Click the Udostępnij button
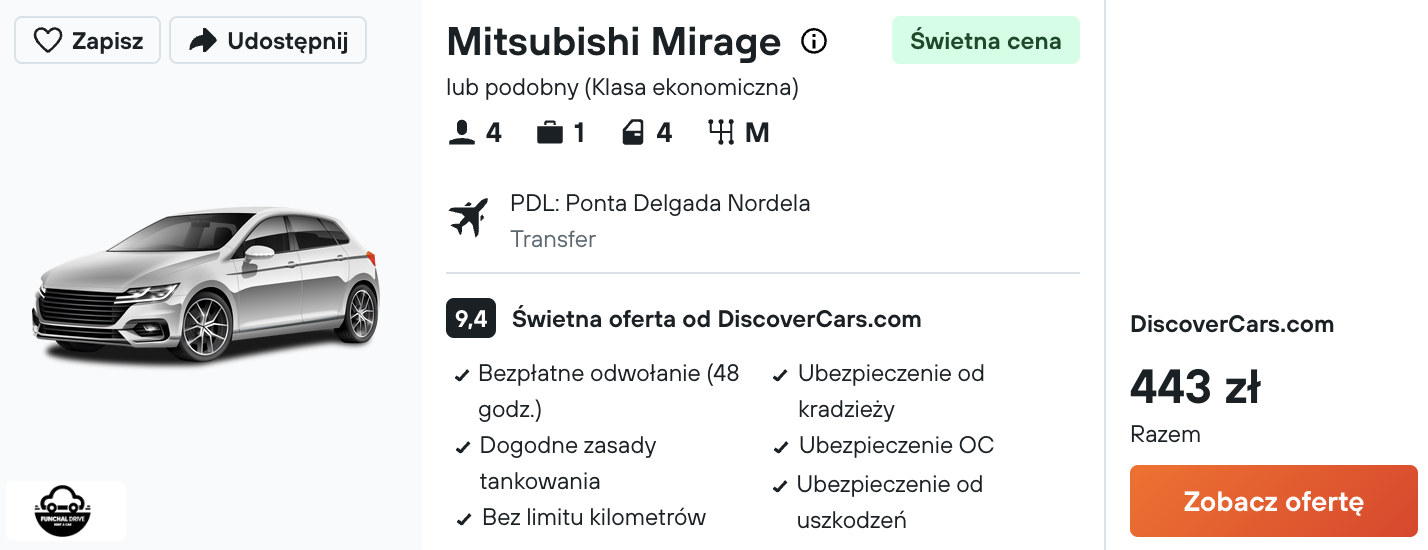The height and width of the screenshot is (550, 1428). point(268,40)
